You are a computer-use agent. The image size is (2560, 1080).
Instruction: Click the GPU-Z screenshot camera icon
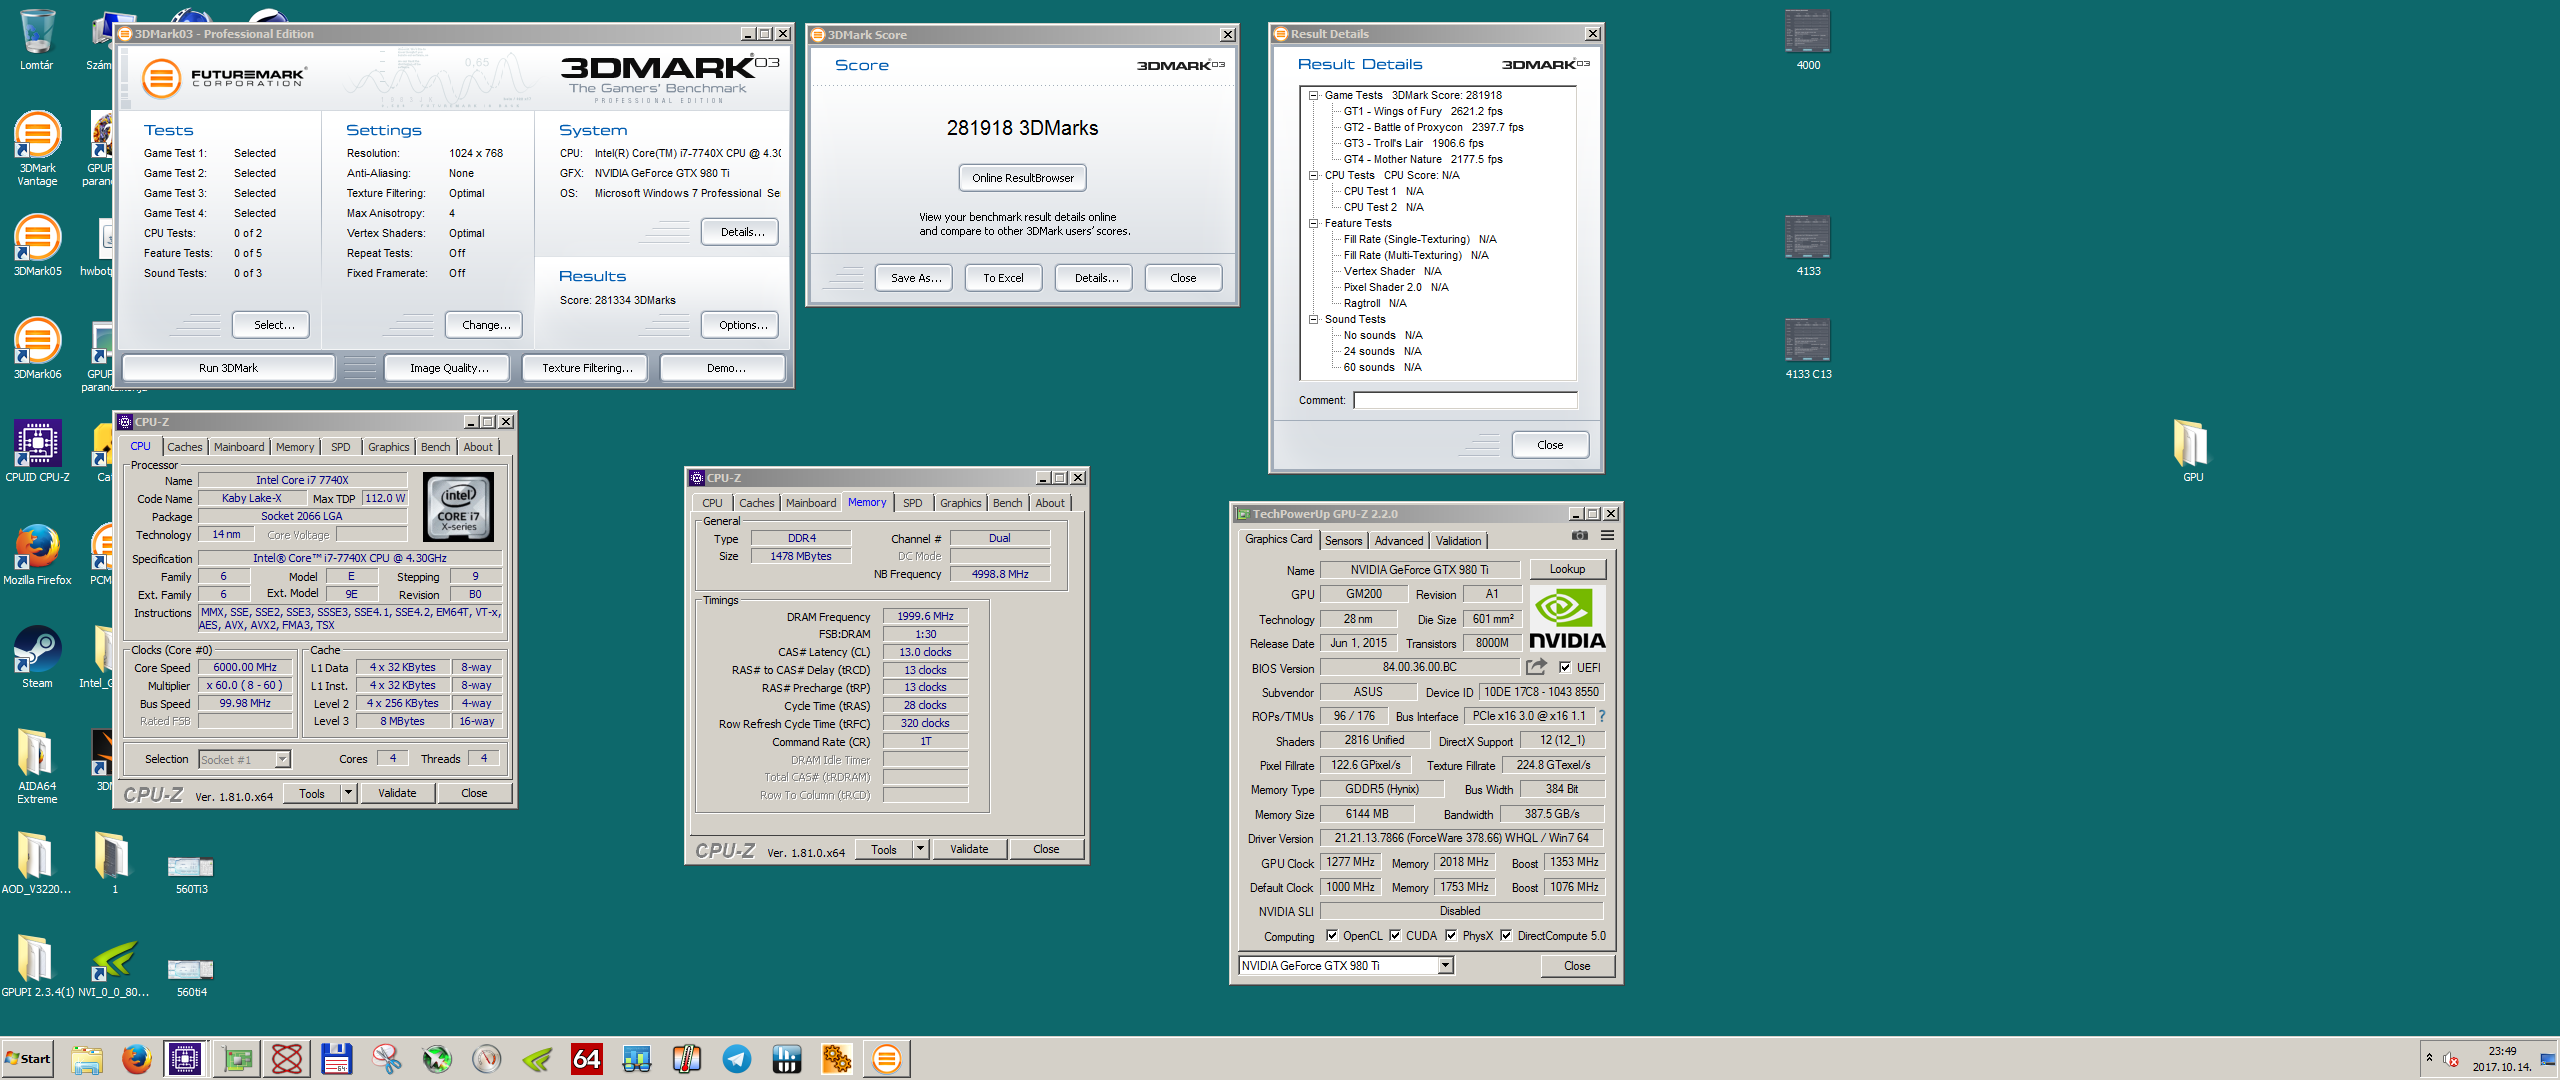(1580, 536)
